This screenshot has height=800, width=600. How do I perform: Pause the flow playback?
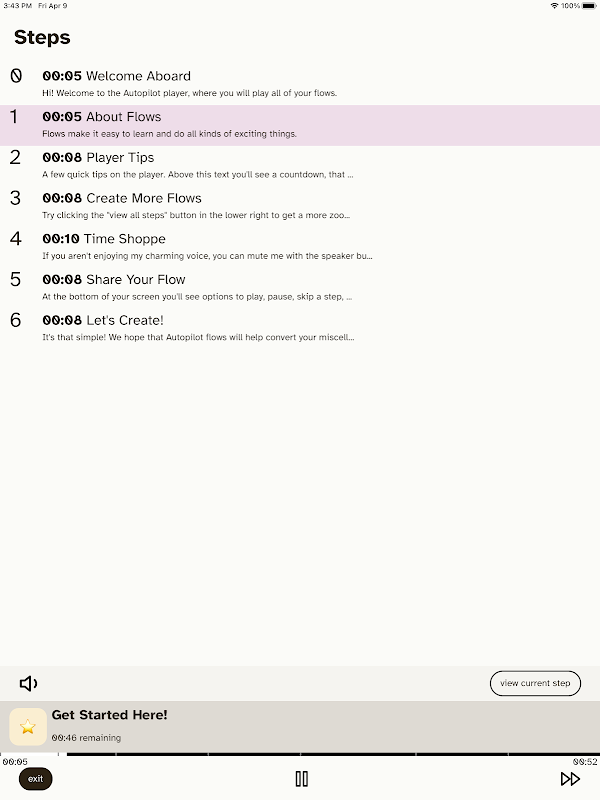302,779
